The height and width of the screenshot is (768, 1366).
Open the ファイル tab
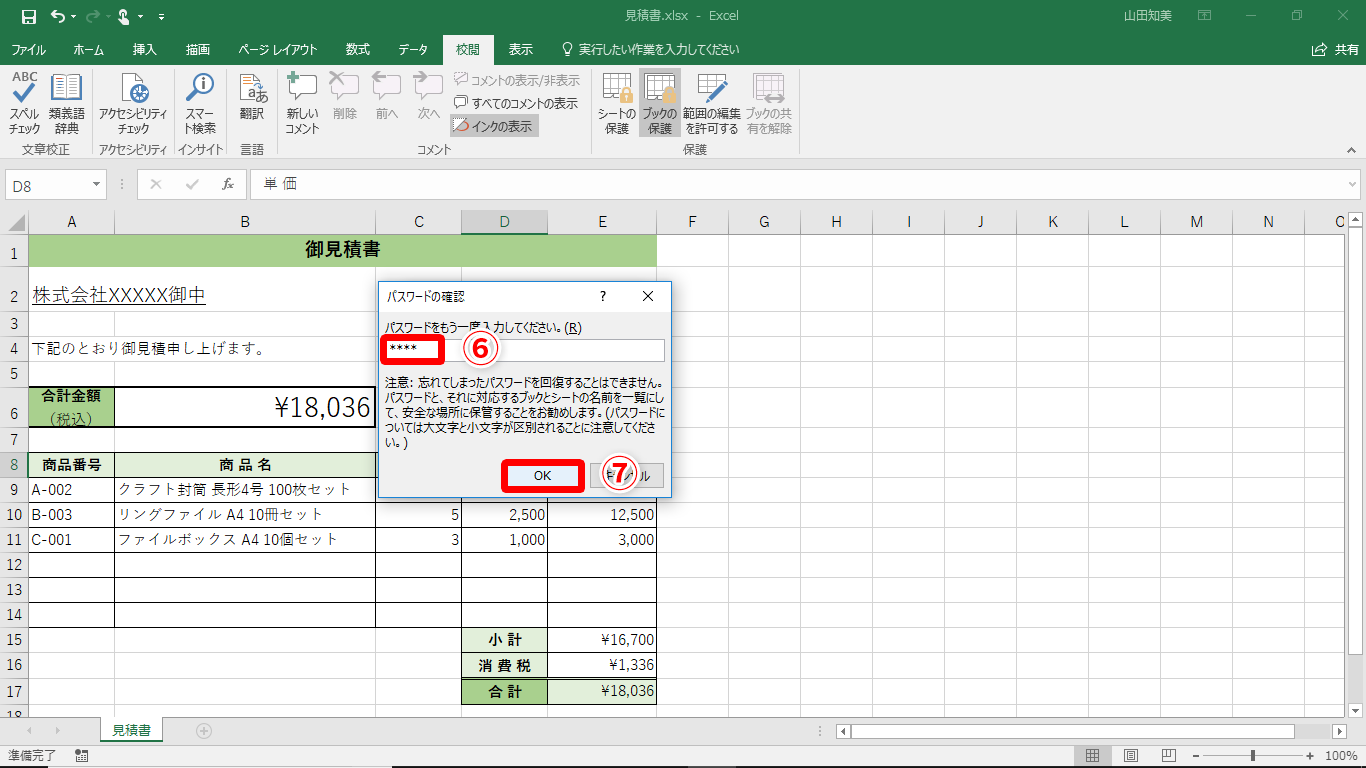tap(28, 49)
